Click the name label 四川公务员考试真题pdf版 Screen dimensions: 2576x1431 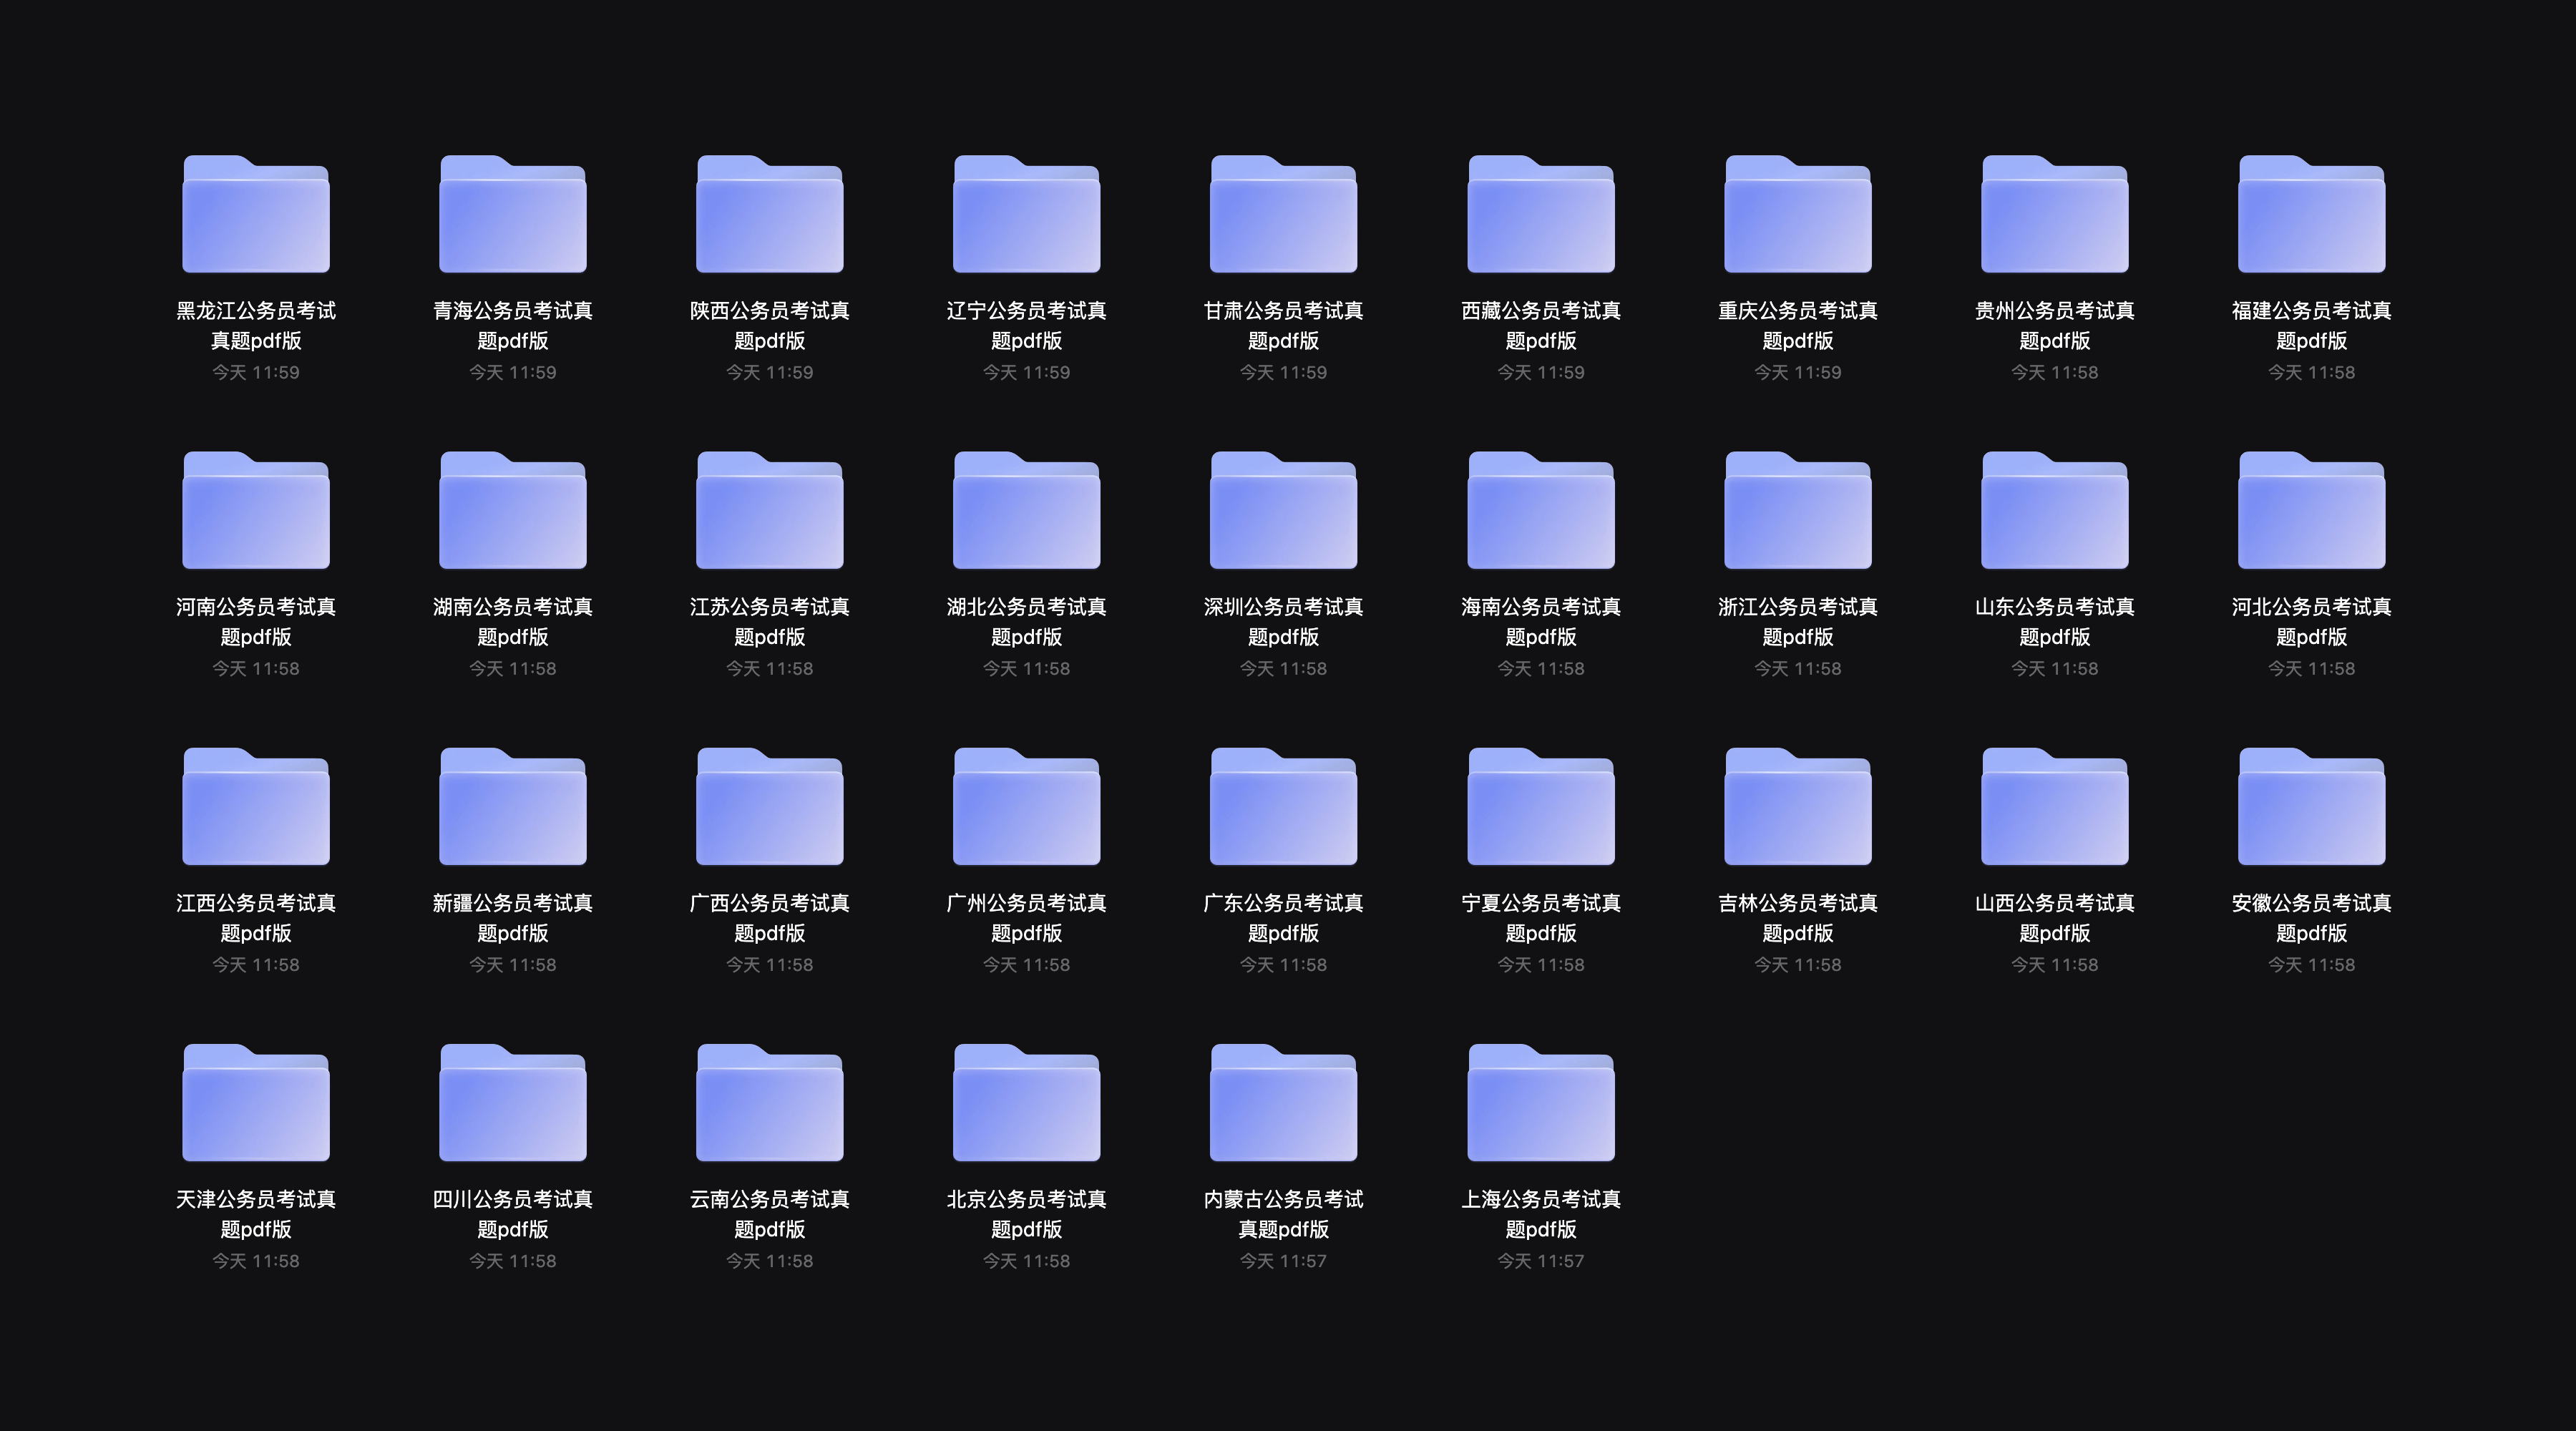513,1213
